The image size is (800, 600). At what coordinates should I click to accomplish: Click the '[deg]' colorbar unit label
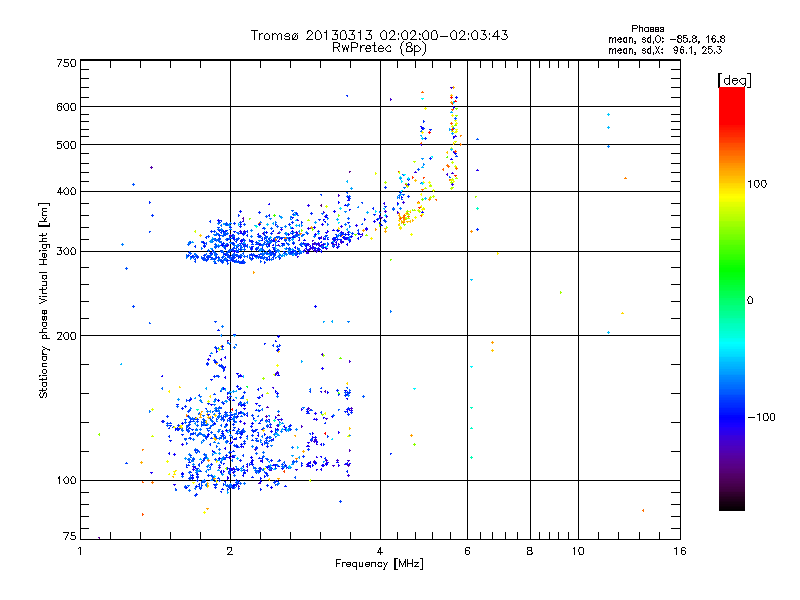pyautogui.click(x=734, y=80)
